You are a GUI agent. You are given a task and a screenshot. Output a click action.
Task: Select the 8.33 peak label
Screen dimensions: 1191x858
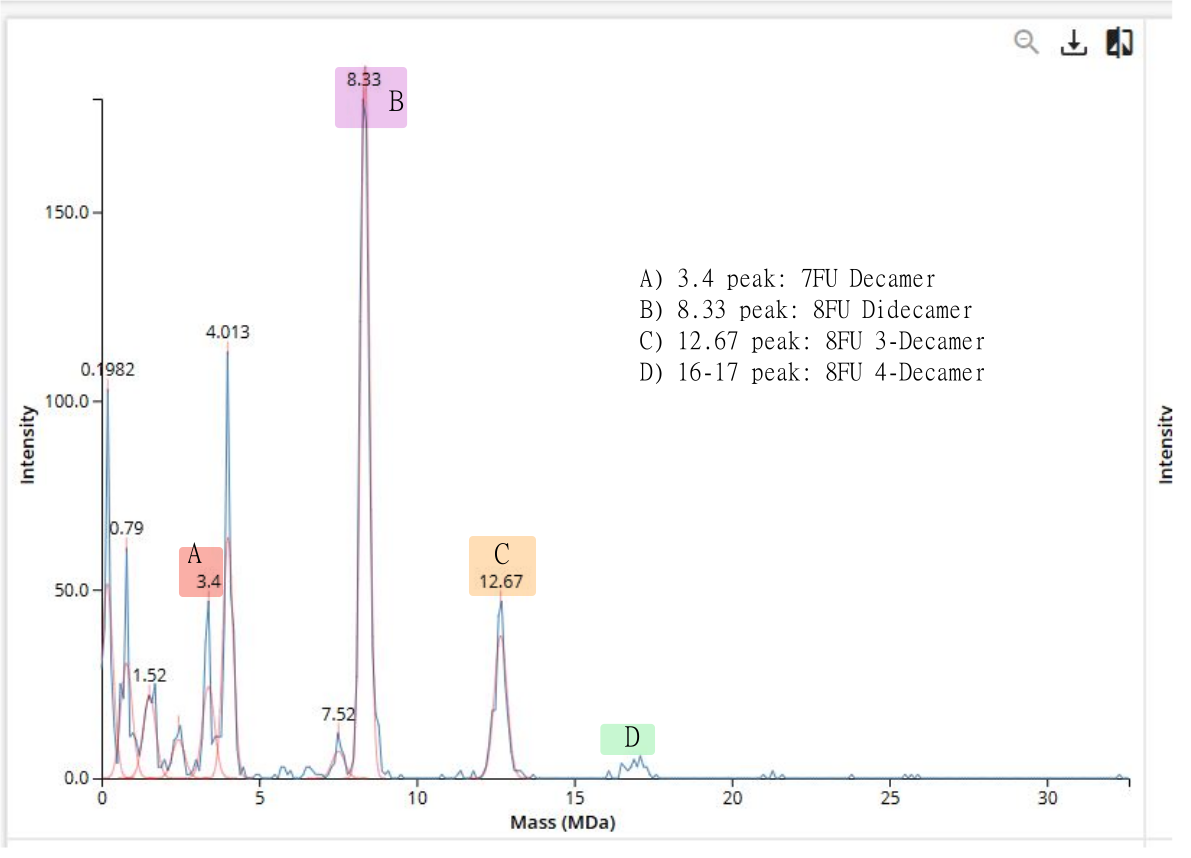(364, 79)
